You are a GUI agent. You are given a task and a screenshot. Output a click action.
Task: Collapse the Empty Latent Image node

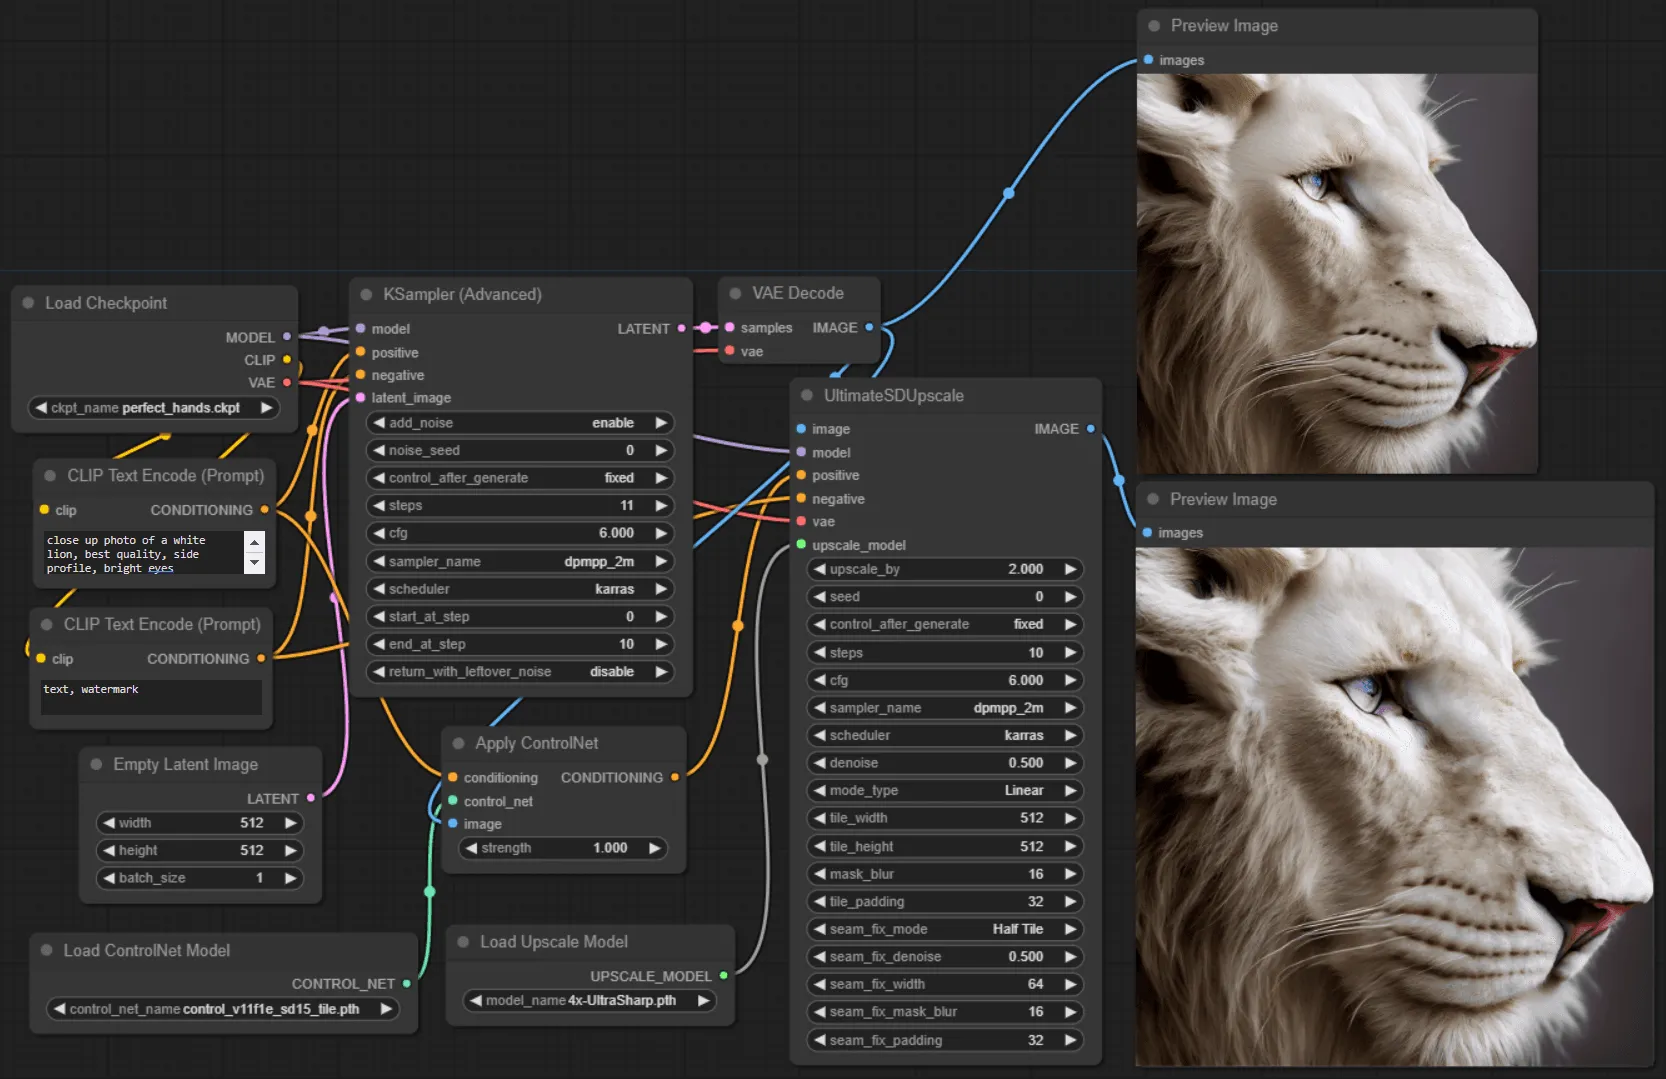click(96, 765)
